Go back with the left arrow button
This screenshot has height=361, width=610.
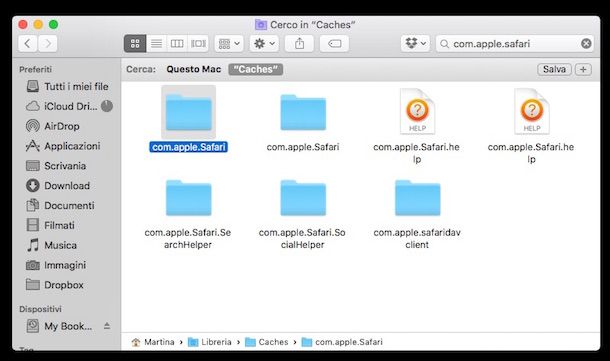pyautogui.click(x=28, y=44)
